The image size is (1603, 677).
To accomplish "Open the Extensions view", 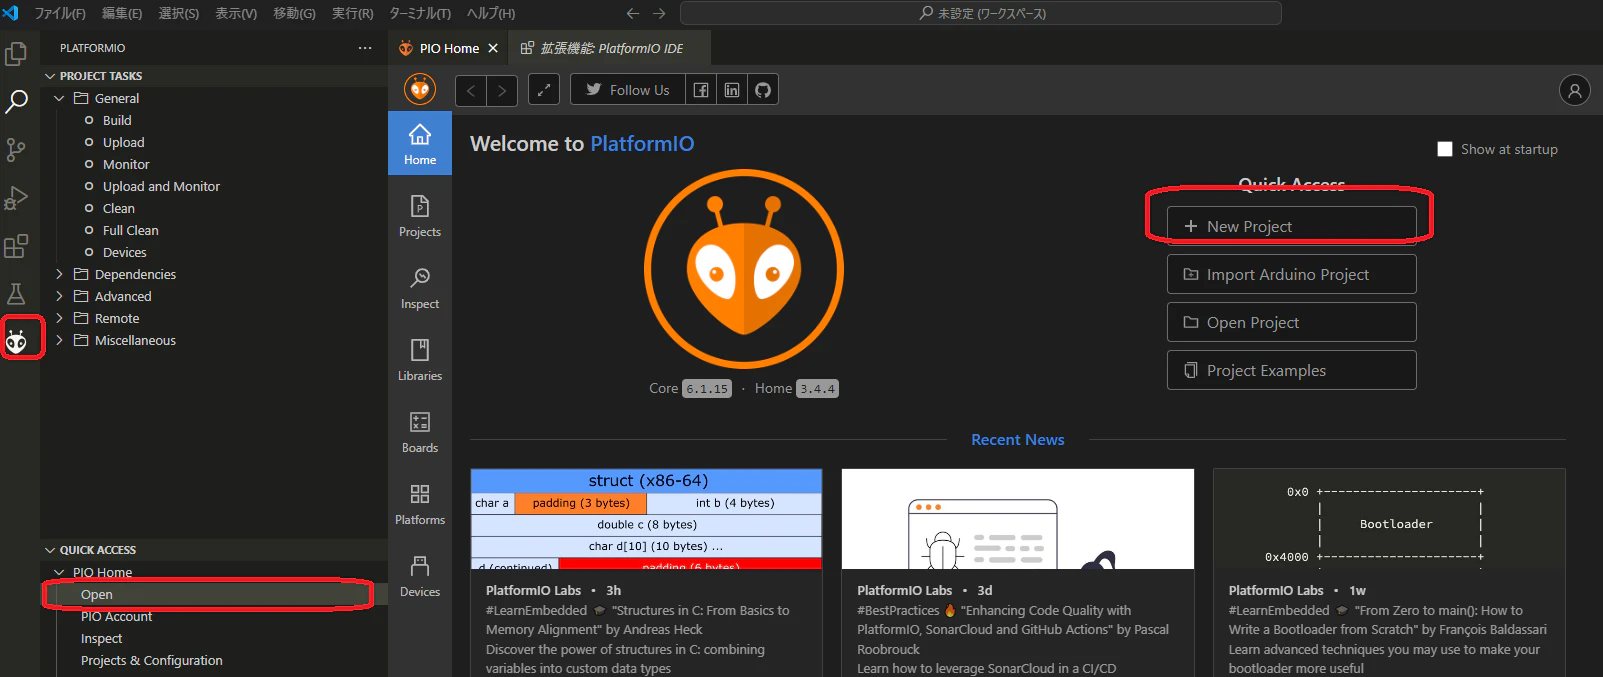I will pyautogui.click(x=16, y=245).
